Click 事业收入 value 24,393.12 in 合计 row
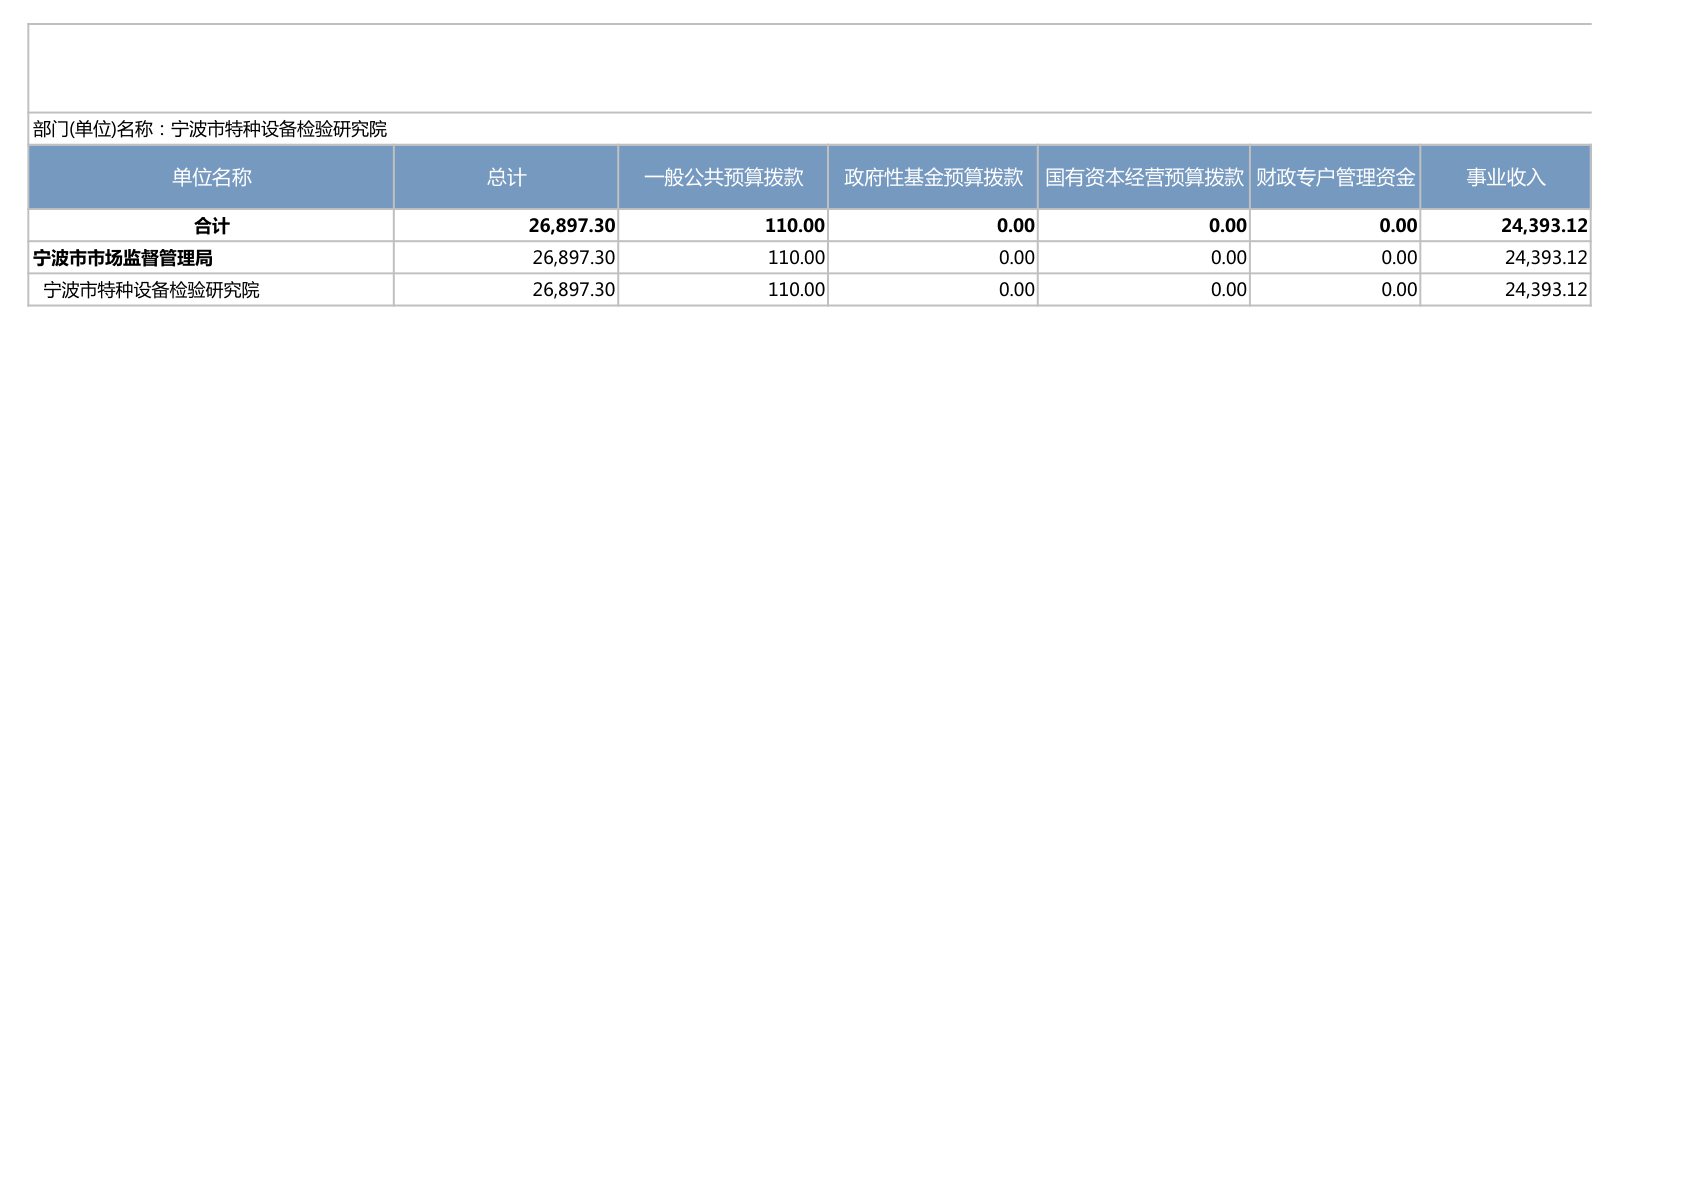The image size is (1684, 1191). 1544,226
